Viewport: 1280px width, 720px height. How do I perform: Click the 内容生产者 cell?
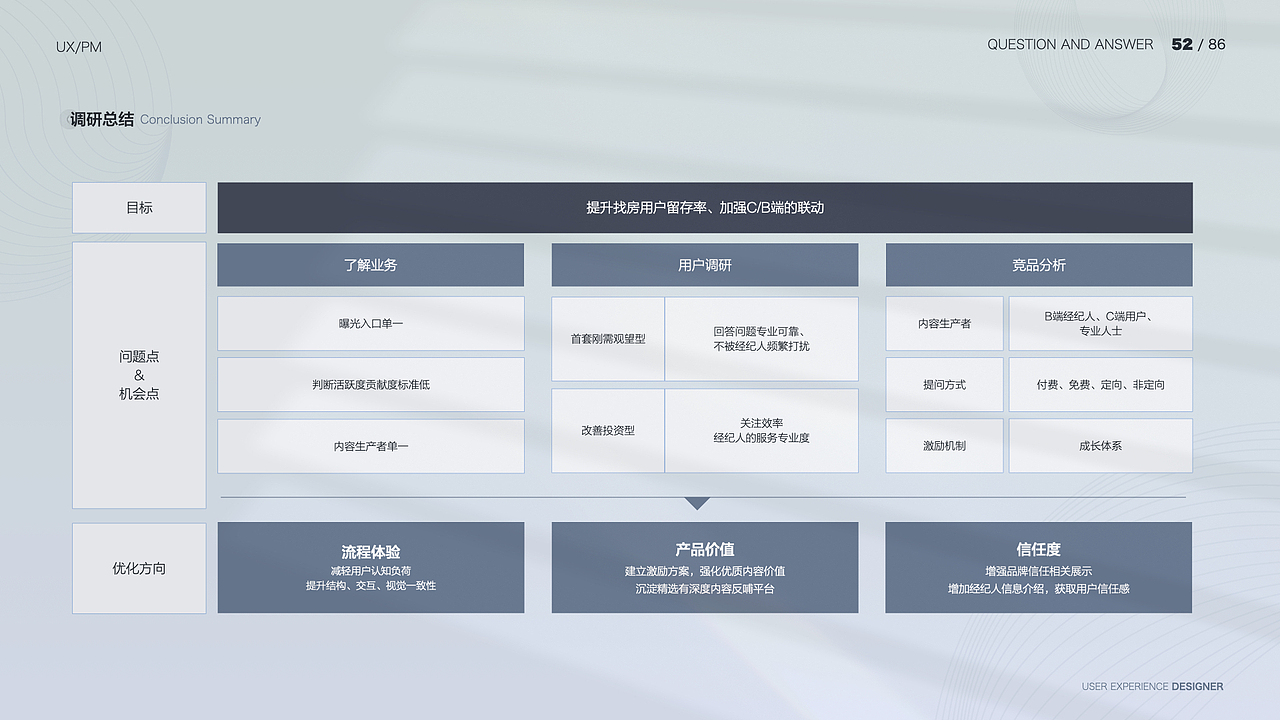click(944, 323)
